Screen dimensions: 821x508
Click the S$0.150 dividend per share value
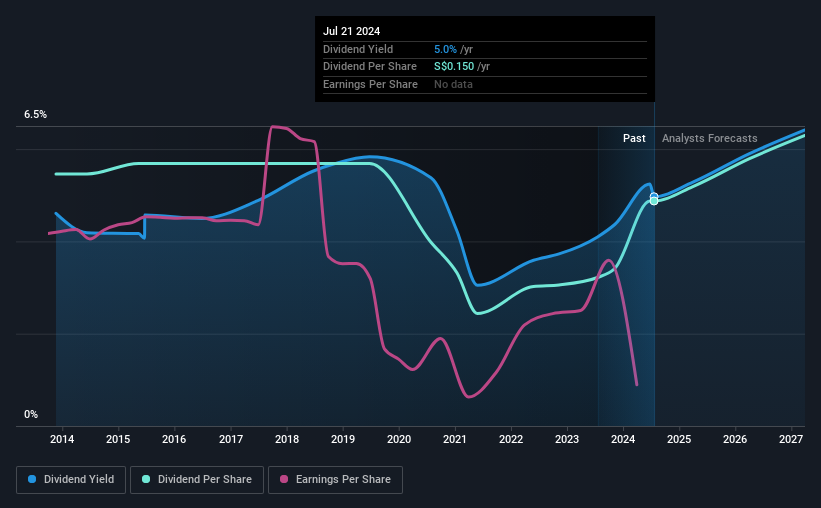(x=454, y=67)
